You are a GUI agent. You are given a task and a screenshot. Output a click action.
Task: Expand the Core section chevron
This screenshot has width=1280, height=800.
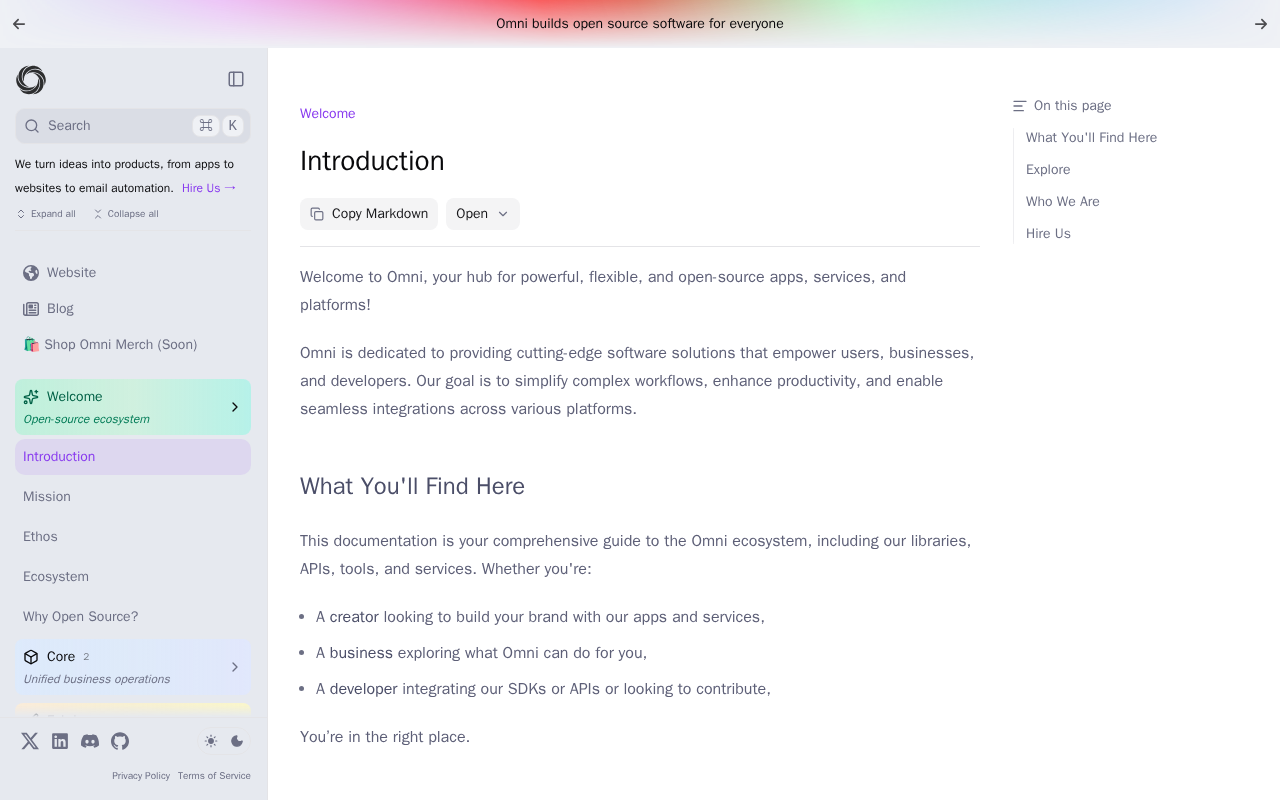coord(235,667)
